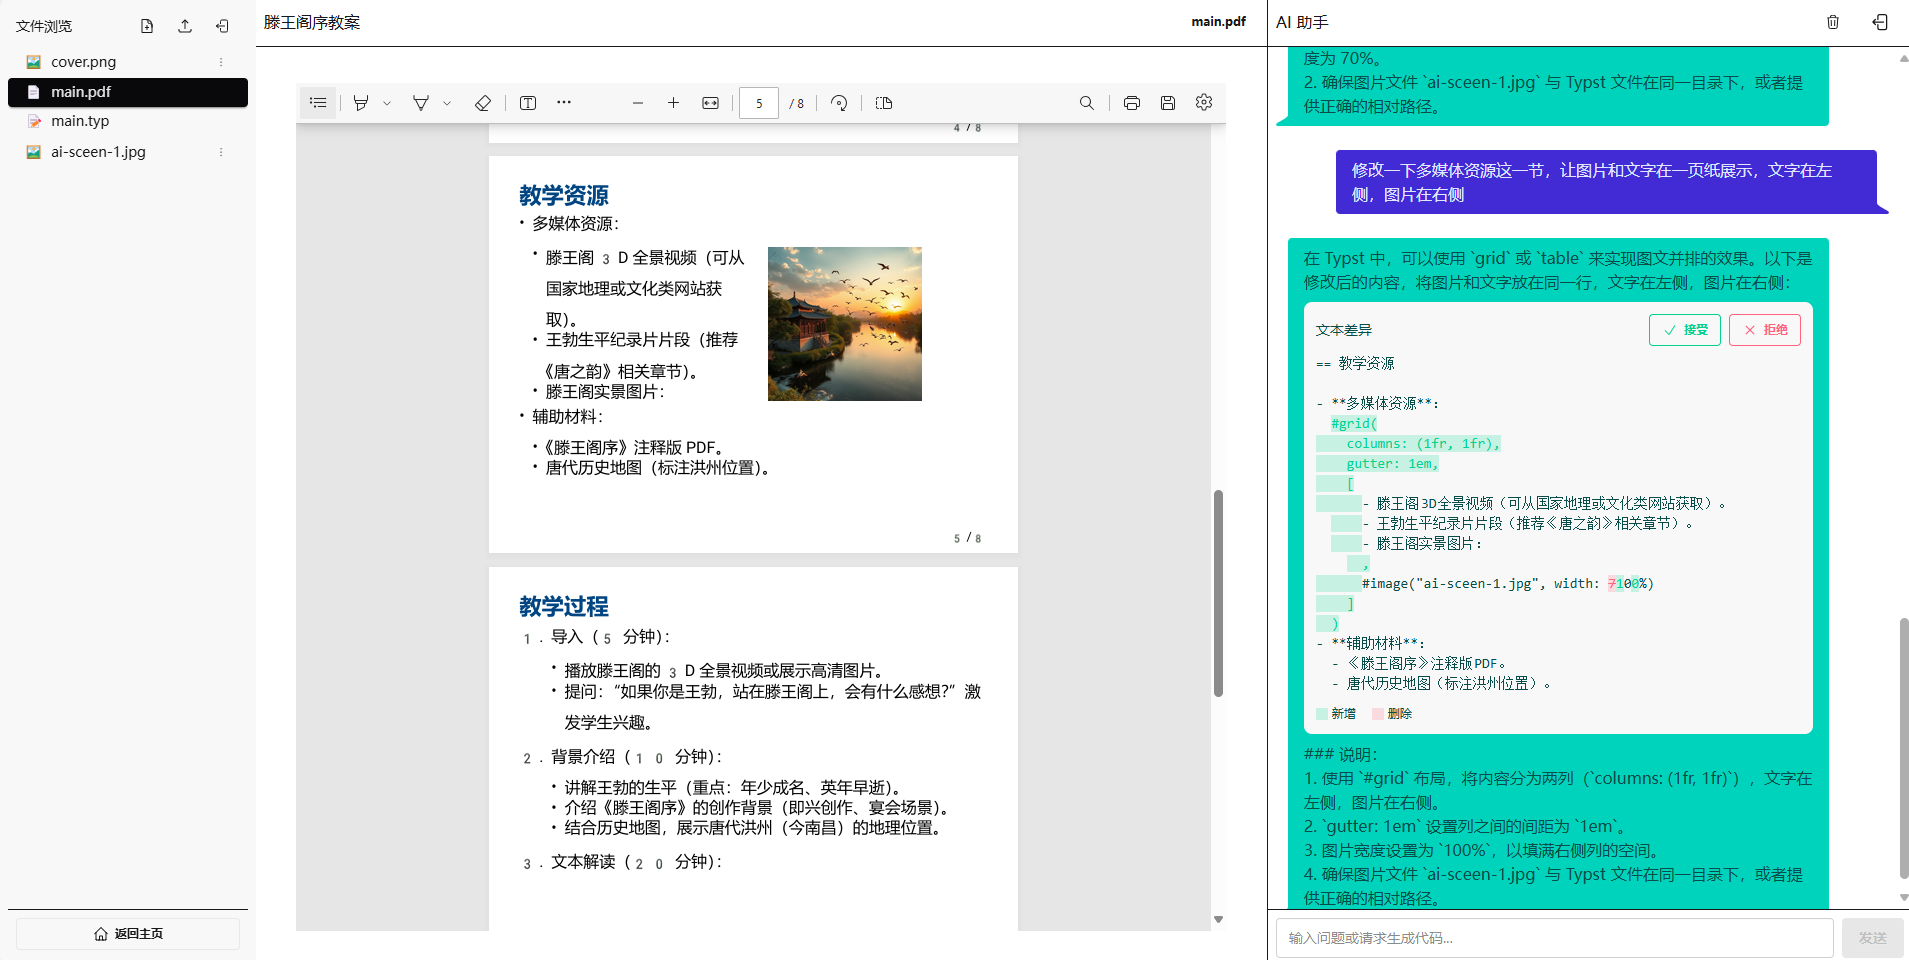Open the cover.png context menu

[220, 61]
